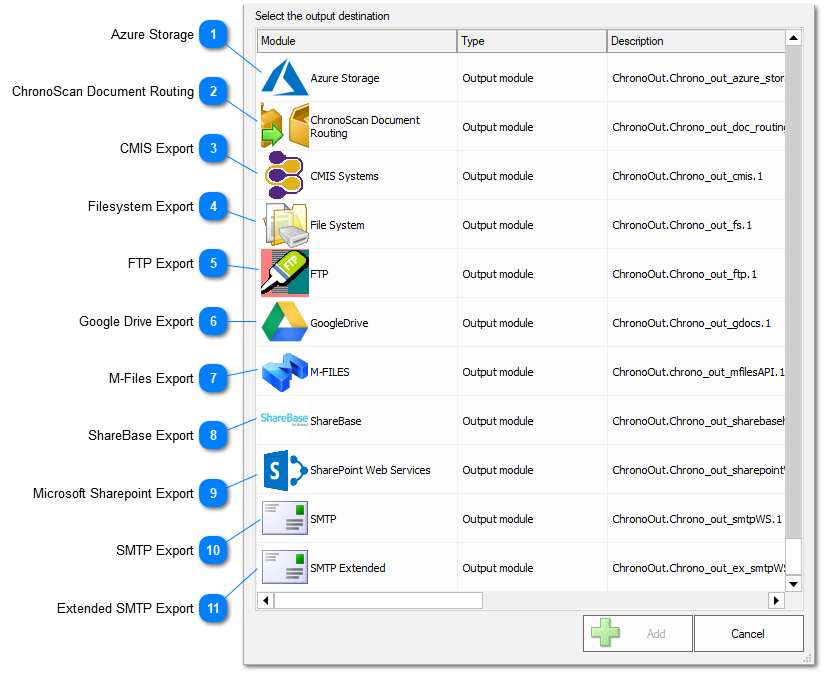Click the ChronoScan Document Routing icon
The image size is (824, 674).
click(x=285, y=126)
